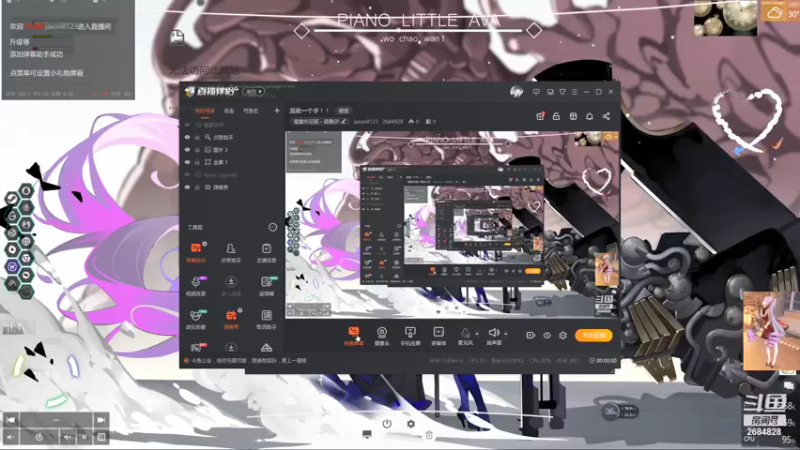
Task: Add a new scene with plus button
Action: click(x=277, y=110)
